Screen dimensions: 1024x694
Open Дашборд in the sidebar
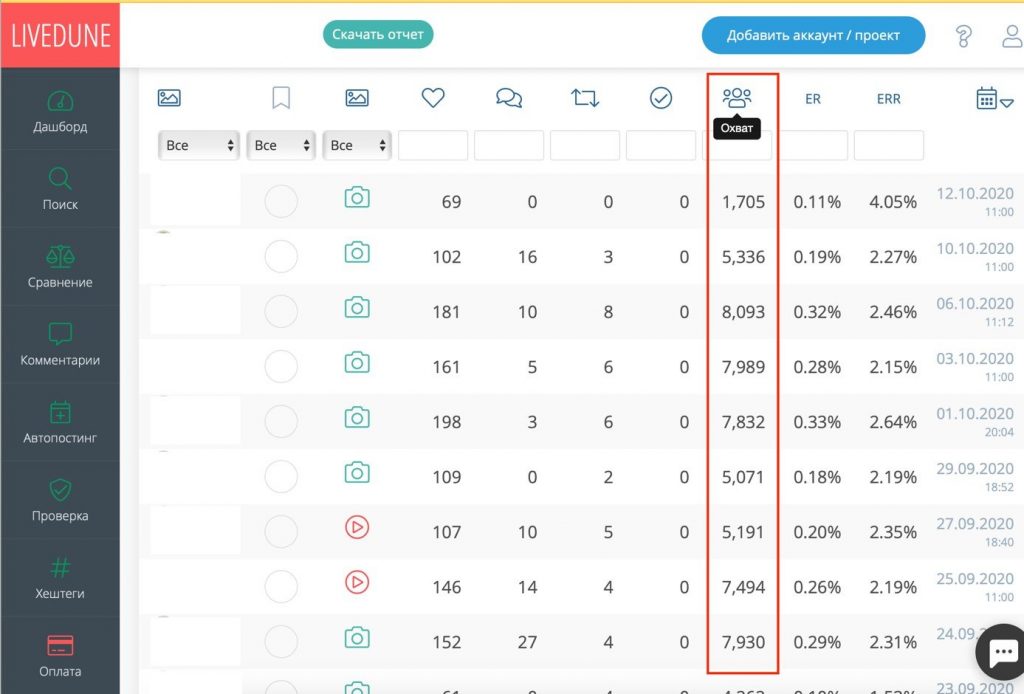tap(60, 112)
